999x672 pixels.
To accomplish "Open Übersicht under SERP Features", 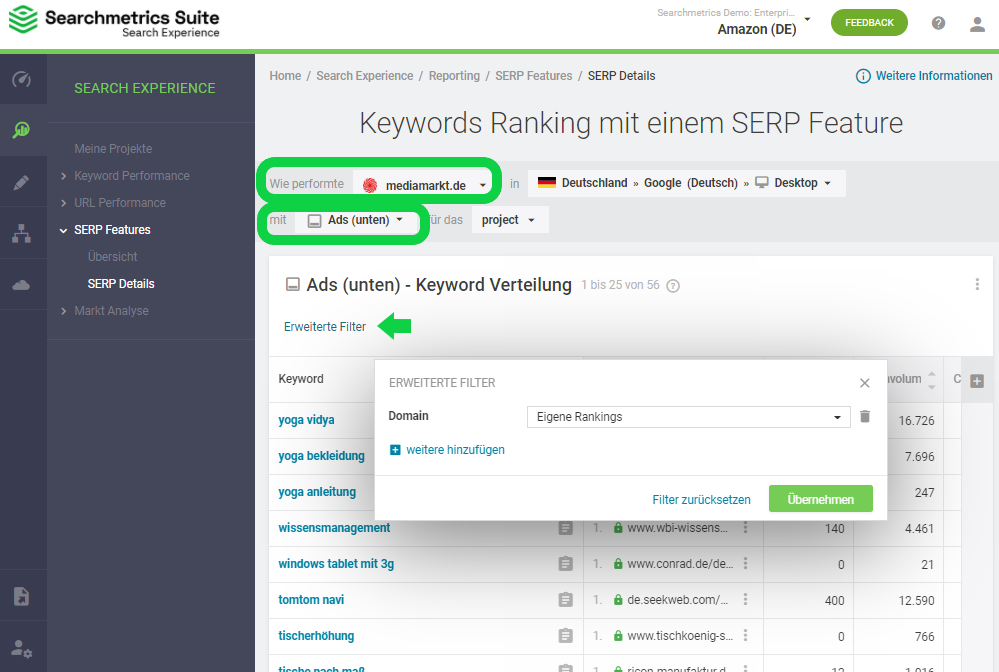I will pyautogui.click(x=112, y=257).
